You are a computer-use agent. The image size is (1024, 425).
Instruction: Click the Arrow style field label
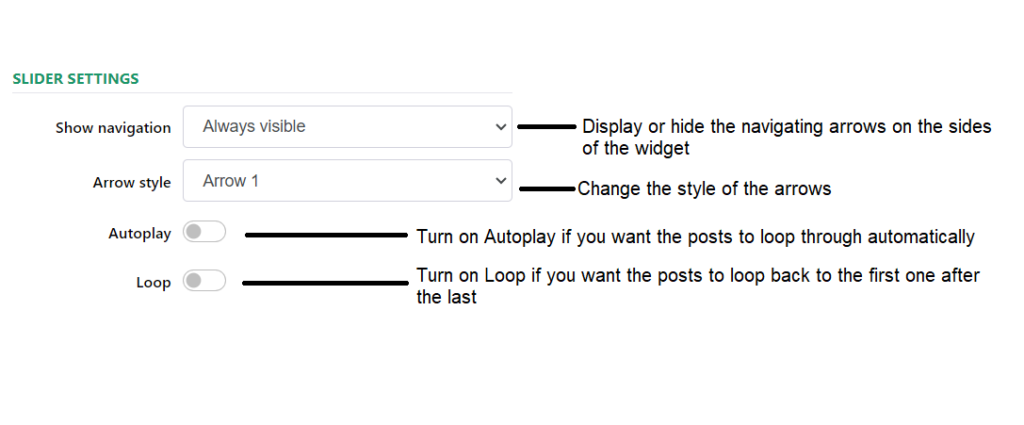pos(132,182)
